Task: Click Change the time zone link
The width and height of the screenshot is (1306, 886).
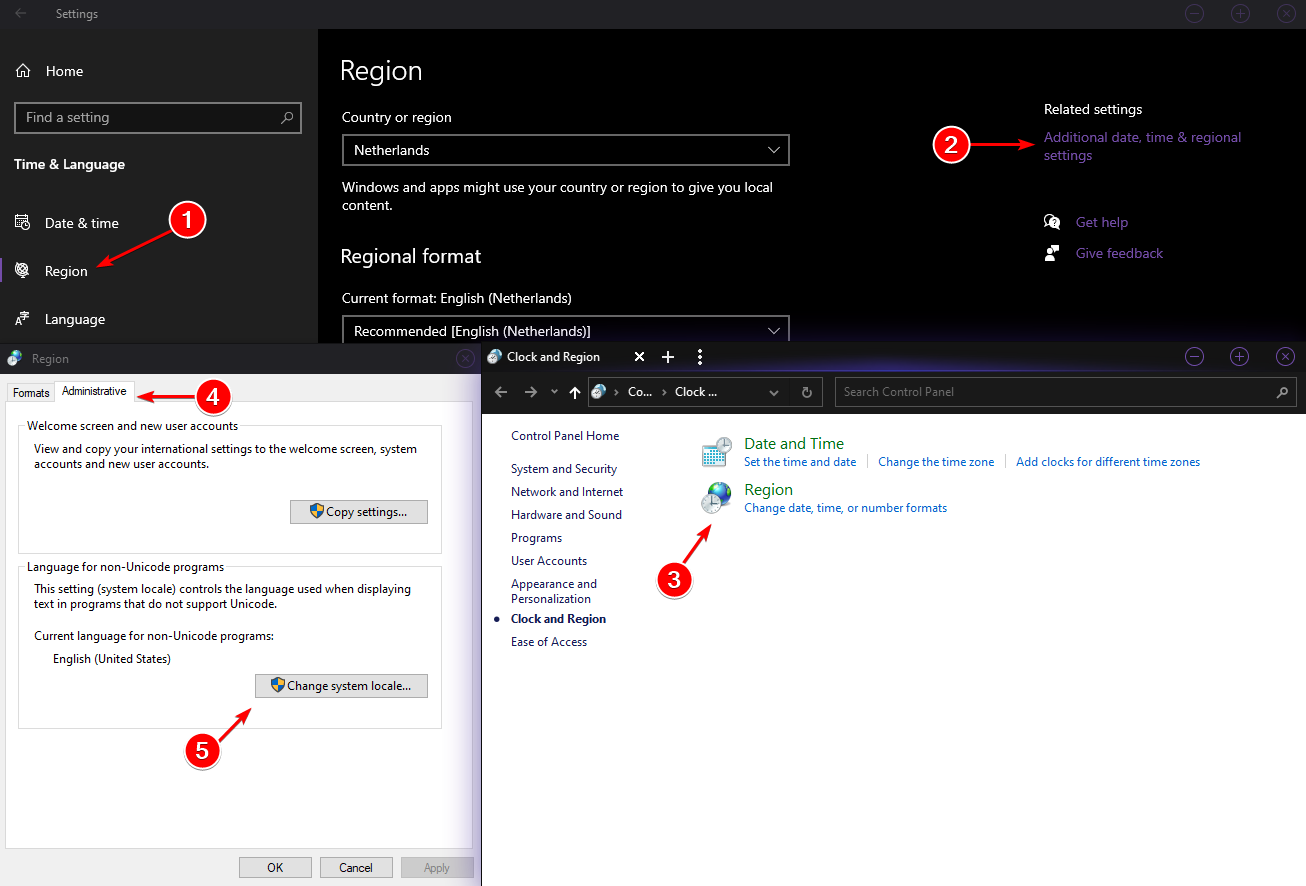Action: click(x=936, y=462)
